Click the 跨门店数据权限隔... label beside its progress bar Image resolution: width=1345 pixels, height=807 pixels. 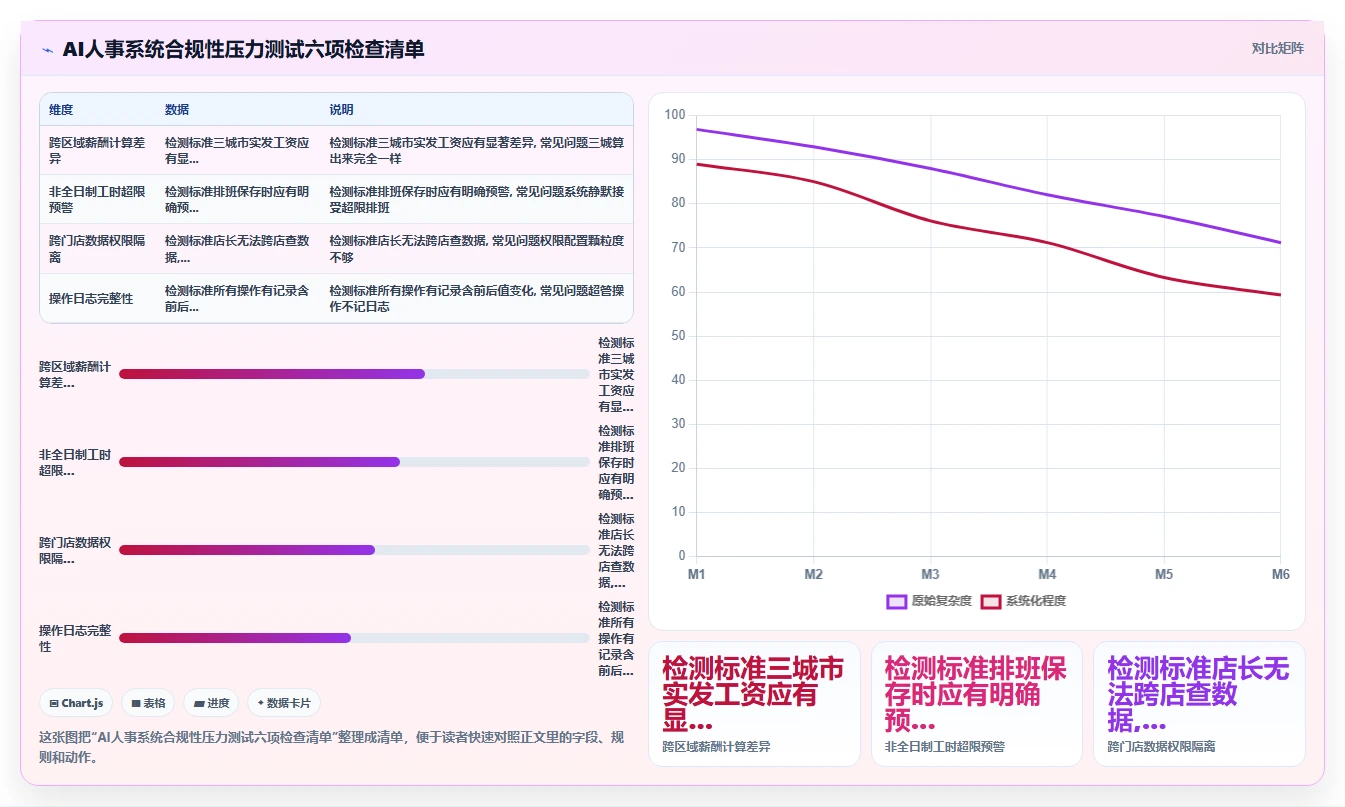[75, 550]
